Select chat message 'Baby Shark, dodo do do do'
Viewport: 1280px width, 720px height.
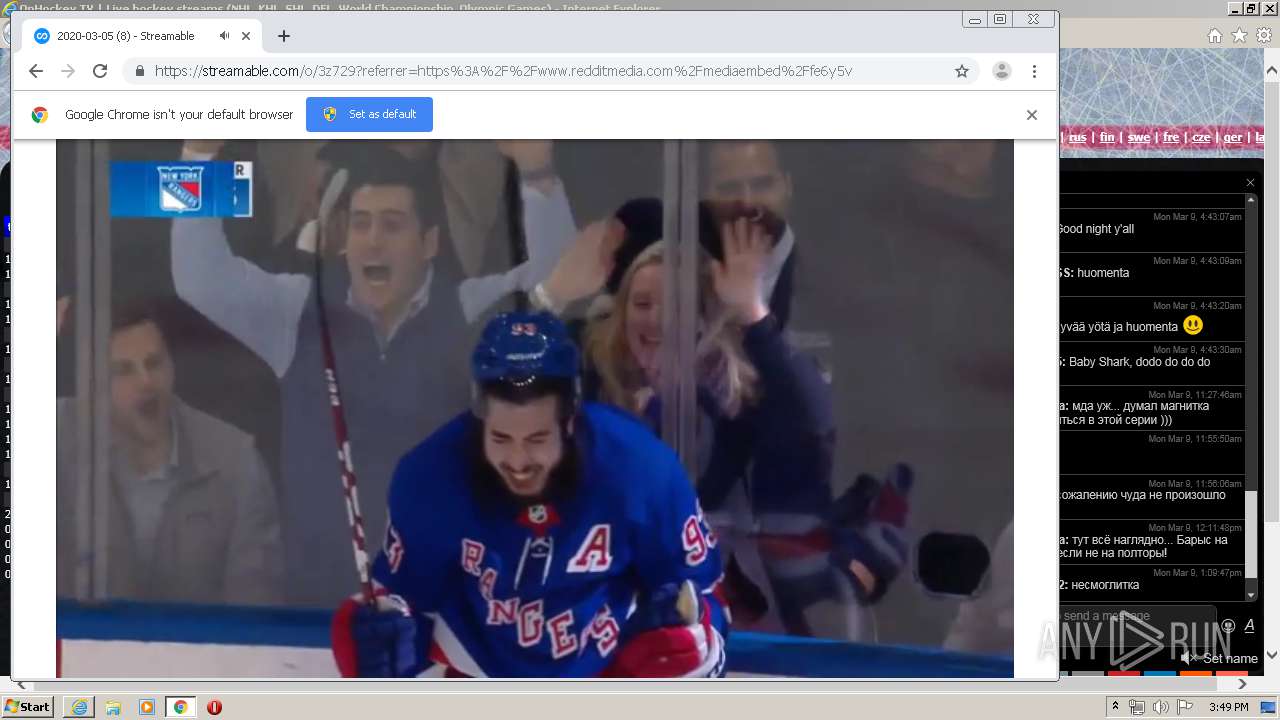click(x=1139, y=362)
